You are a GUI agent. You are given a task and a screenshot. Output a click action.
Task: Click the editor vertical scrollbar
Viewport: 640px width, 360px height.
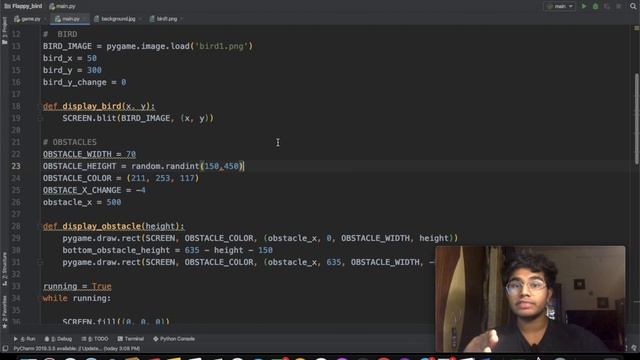[636, 118]
